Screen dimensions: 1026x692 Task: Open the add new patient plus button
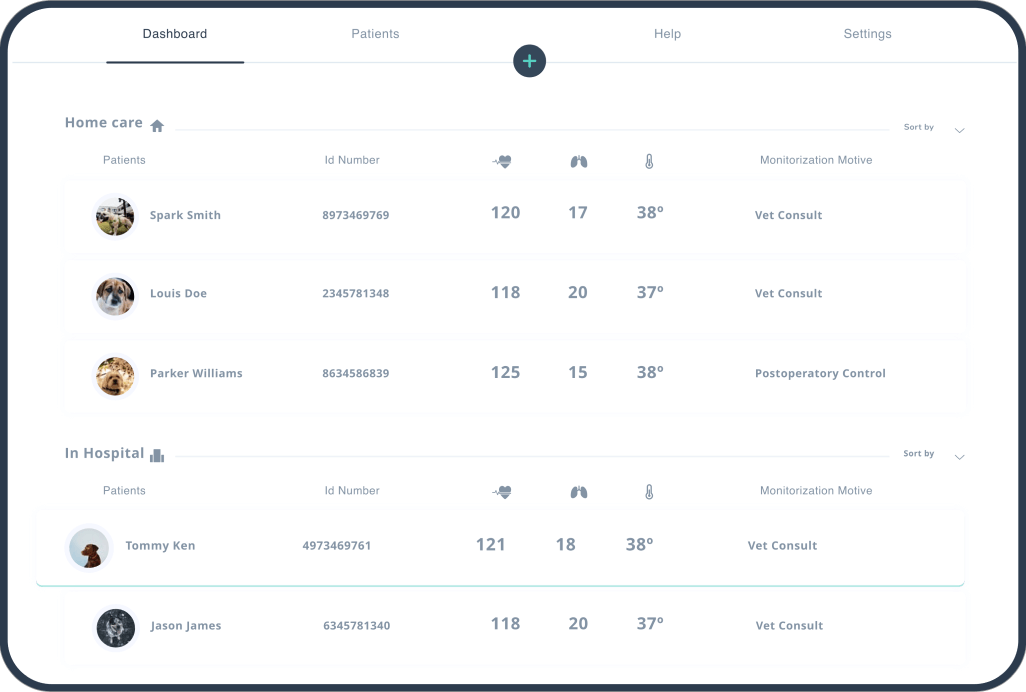pos(530,61)
